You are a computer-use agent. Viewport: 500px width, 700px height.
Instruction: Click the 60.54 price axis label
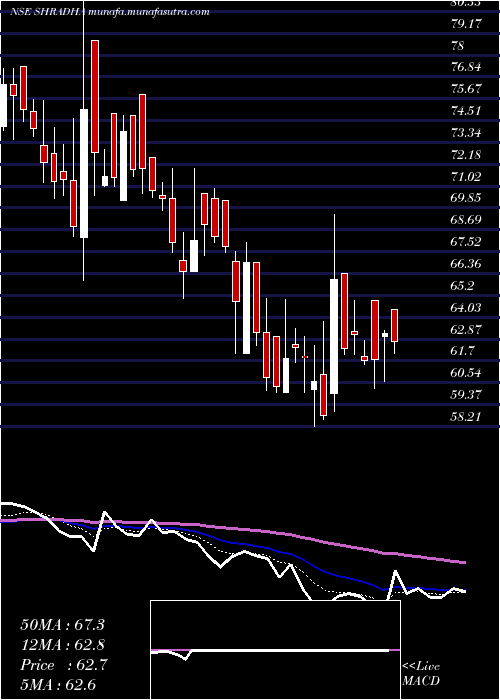point(466,373)
